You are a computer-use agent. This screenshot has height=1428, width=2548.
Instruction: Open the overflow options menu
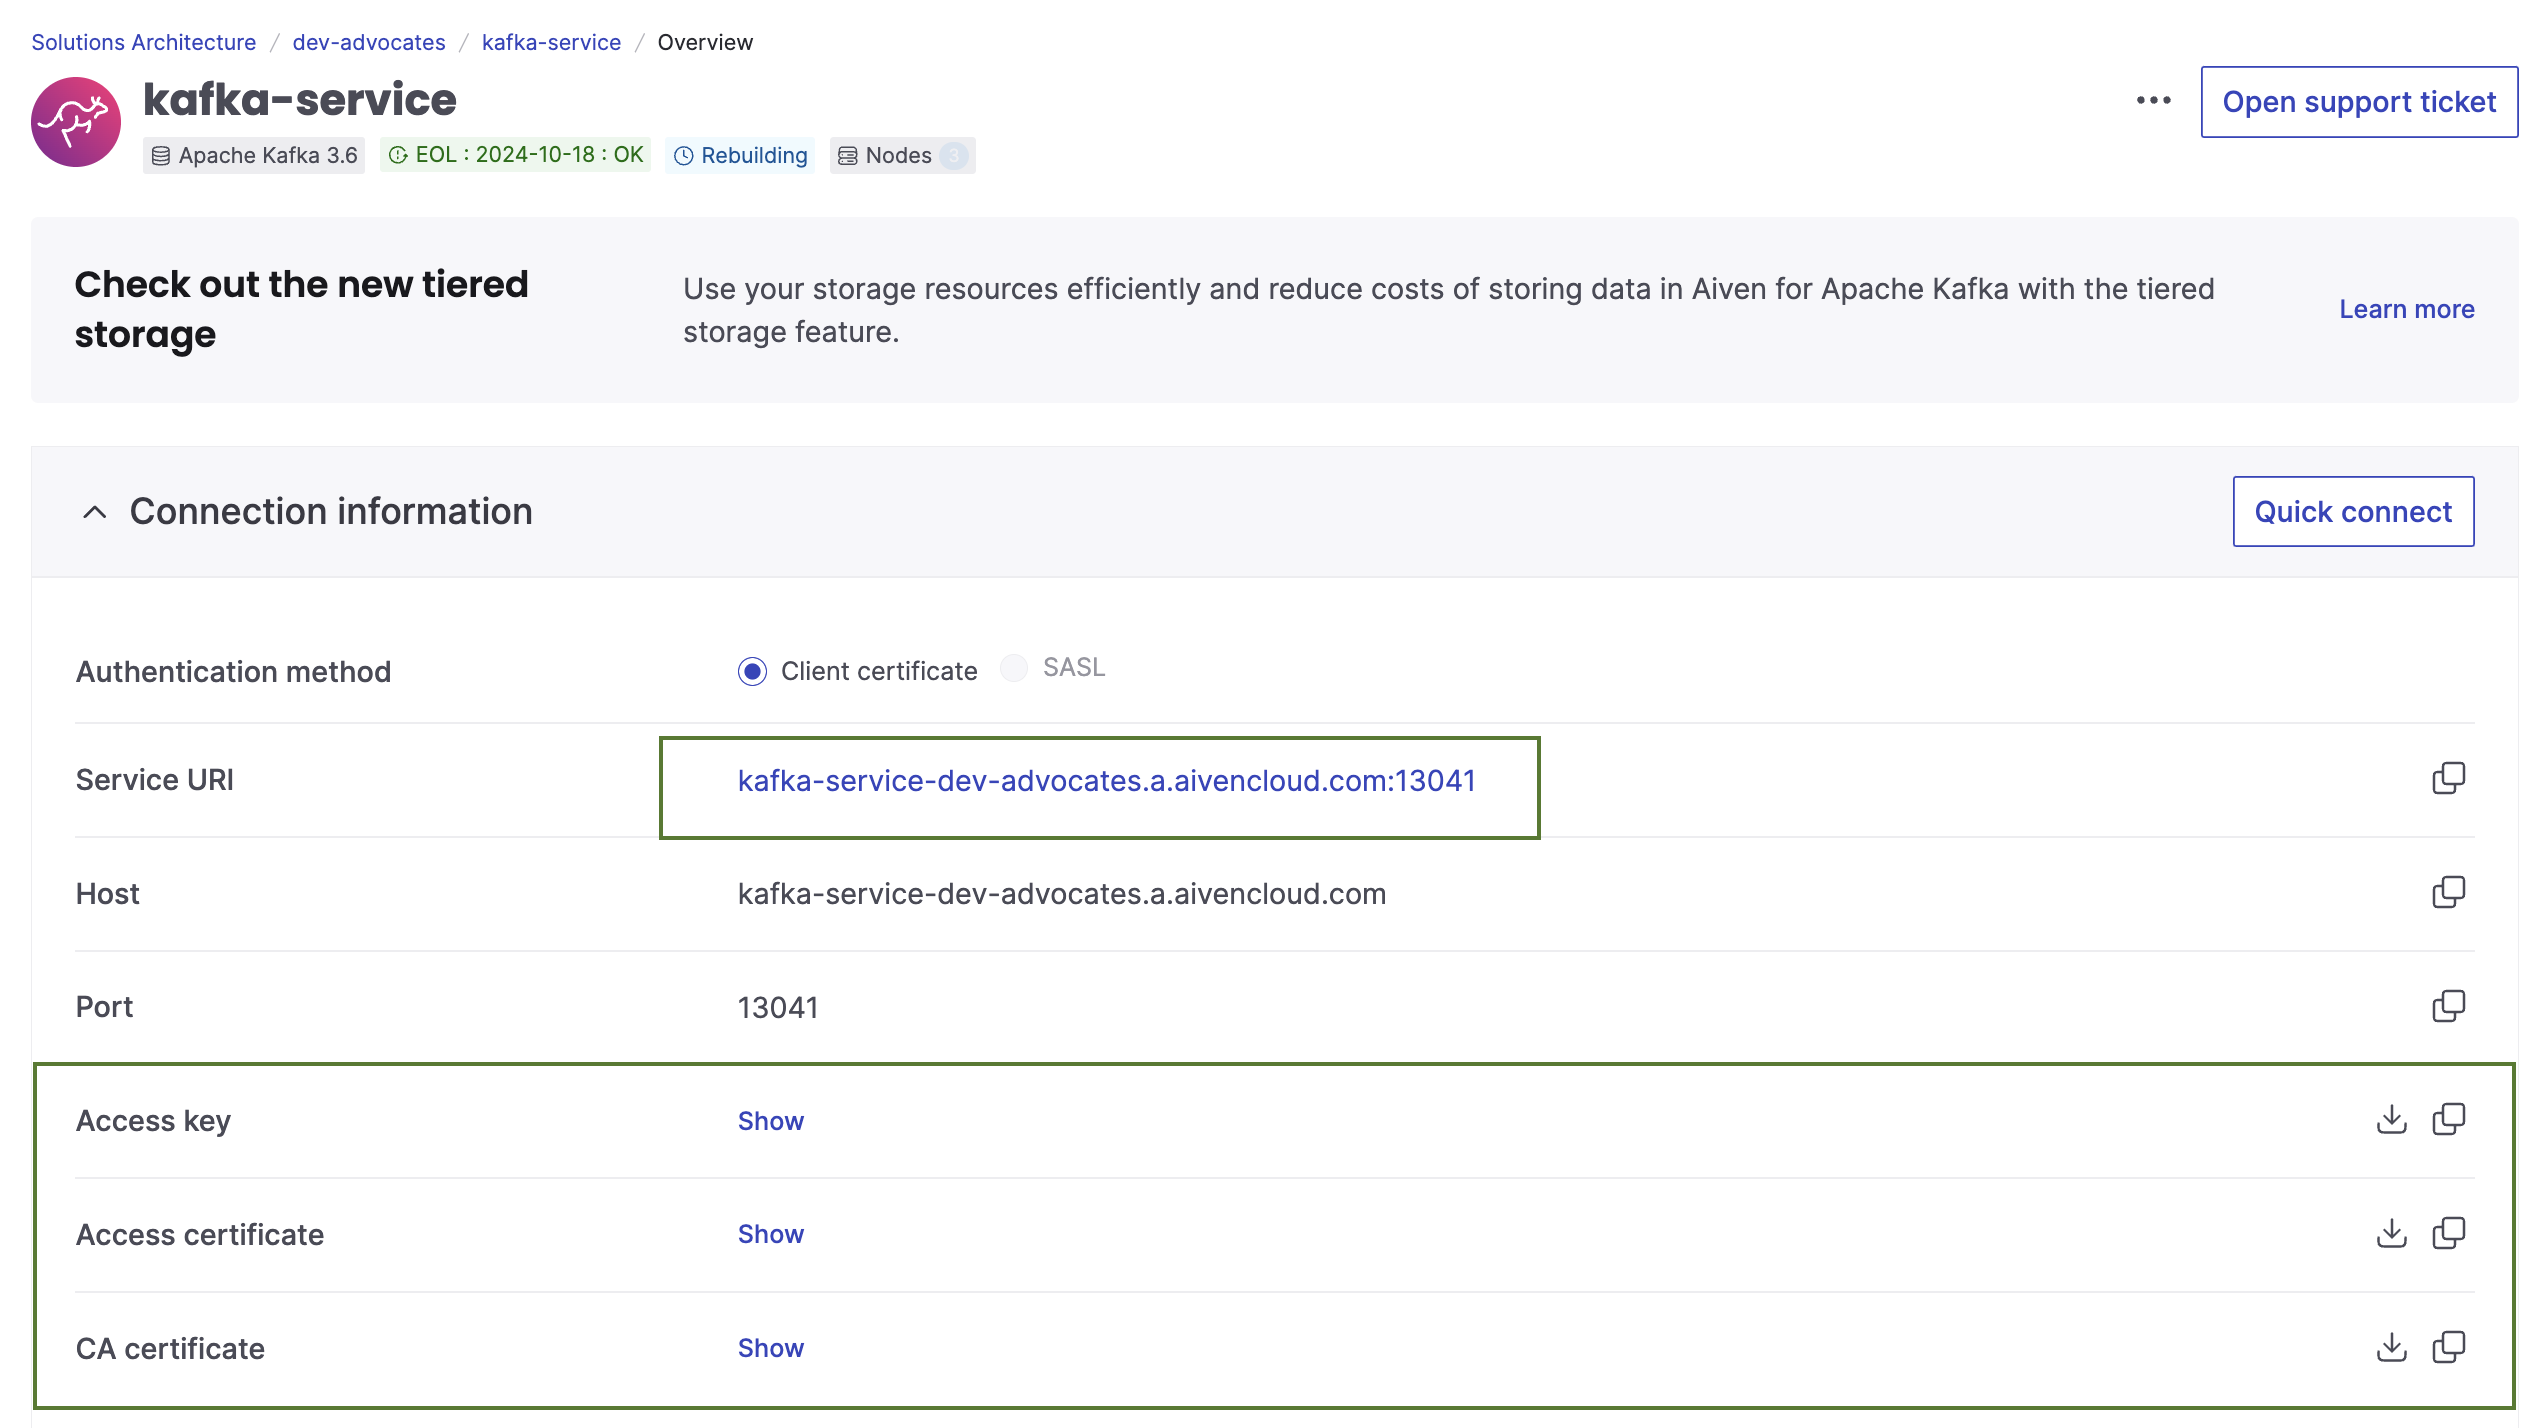(x=2152, y=101)
